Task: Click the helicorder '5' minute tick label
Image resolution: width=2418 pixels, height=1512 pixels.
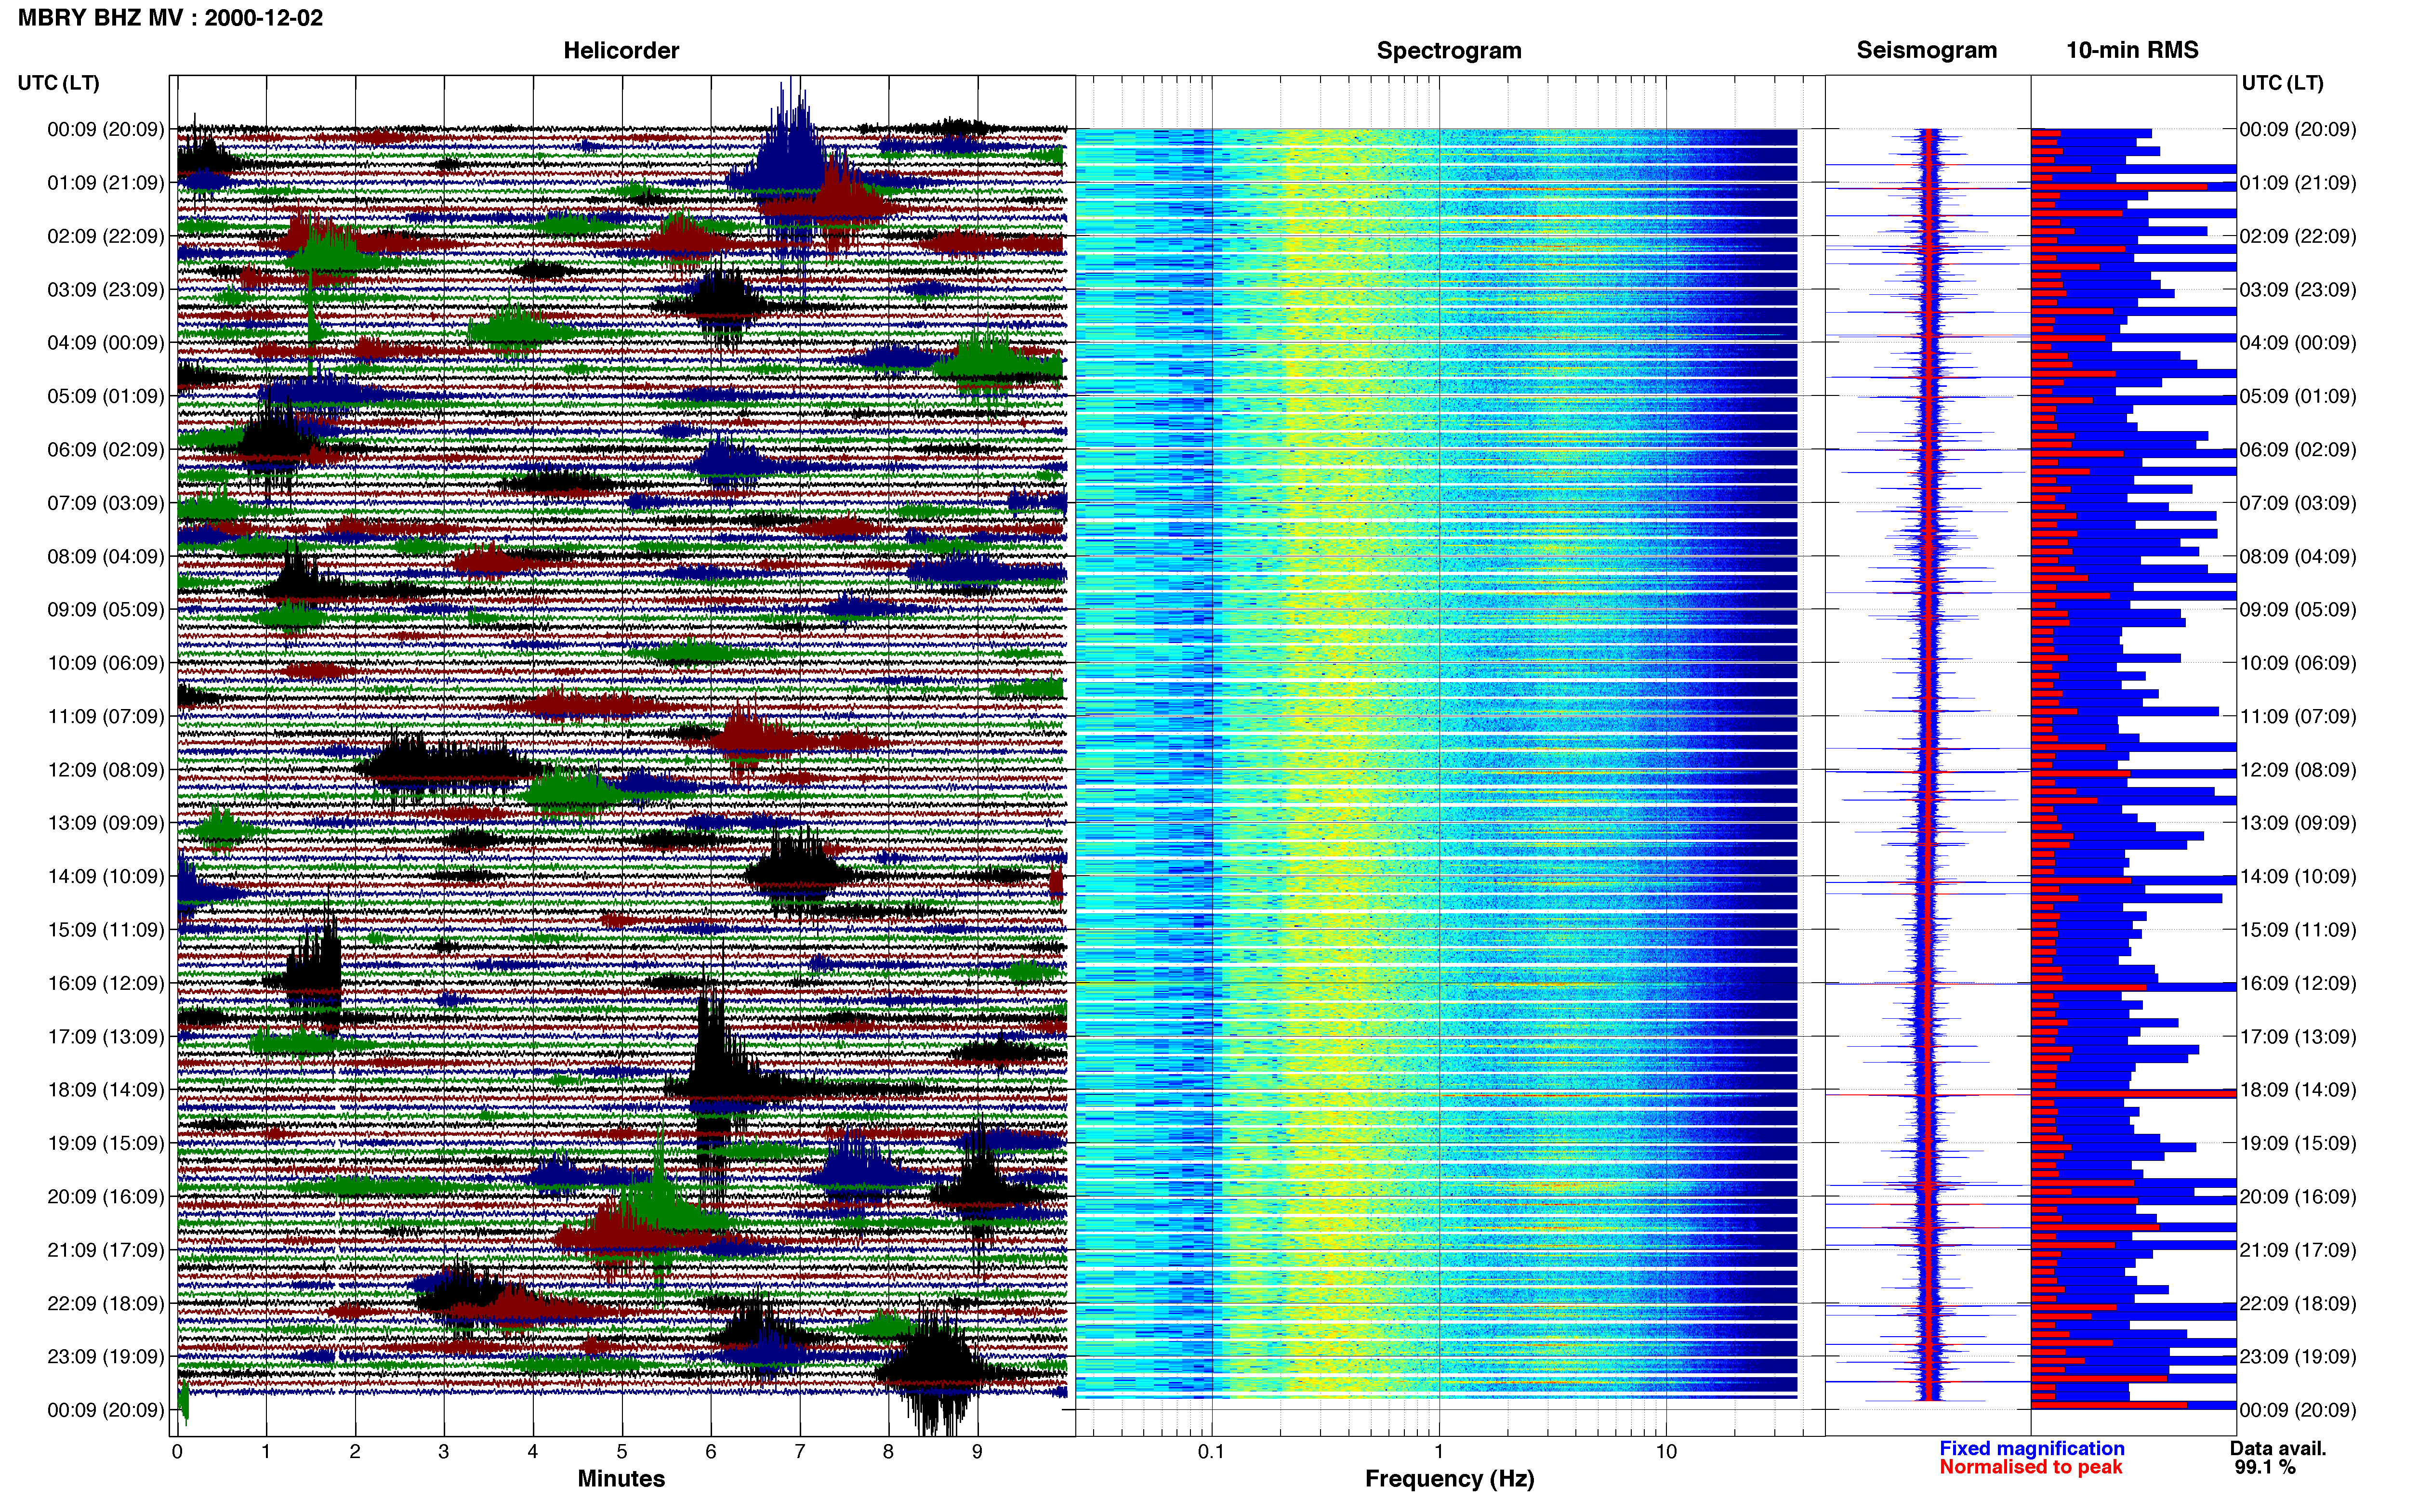Action: (622, 1452)
